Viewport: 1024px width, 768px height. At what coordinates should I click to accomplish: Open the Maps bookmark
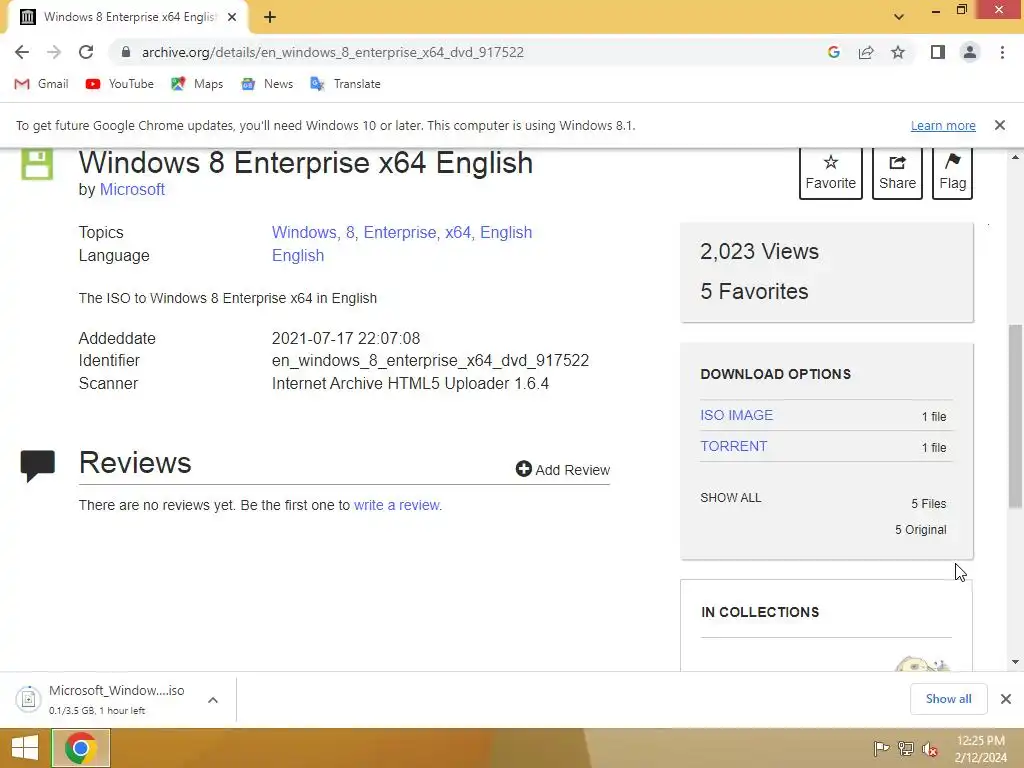pos(197,84)
